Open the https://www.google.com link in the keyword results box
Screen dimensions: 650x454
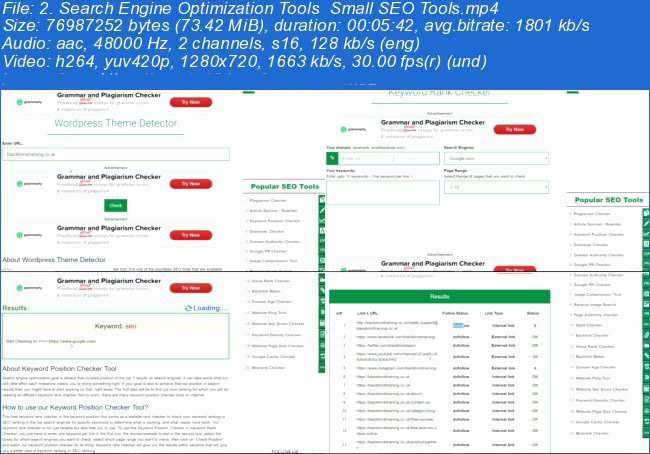[x=72, y=341]
